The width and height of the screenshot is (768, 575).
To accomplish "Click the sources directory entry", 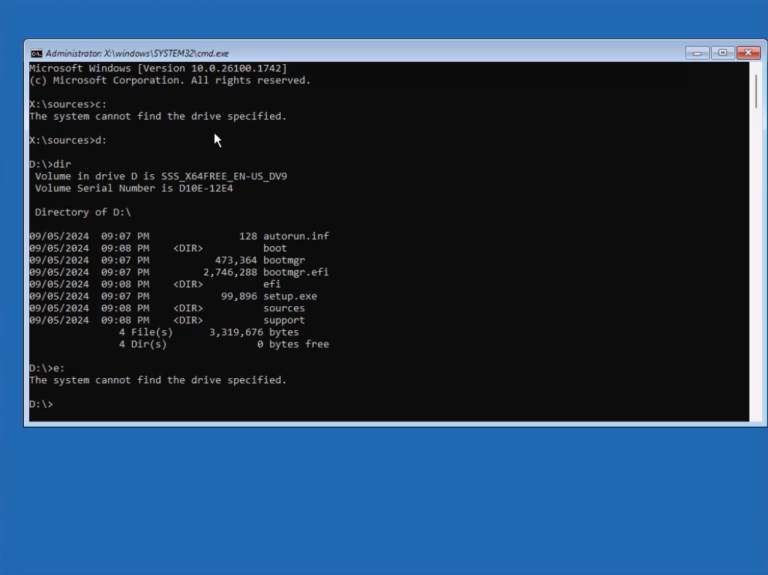I will [284, 308].
